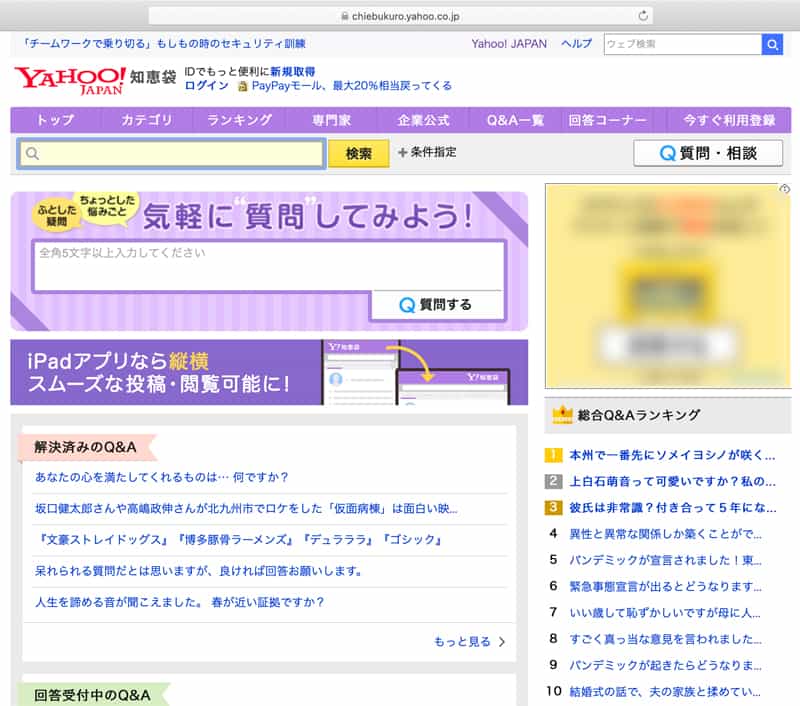Screen dimensions: 800x706
Task: Click the 検索 button
Action: (x=358, y=154)
